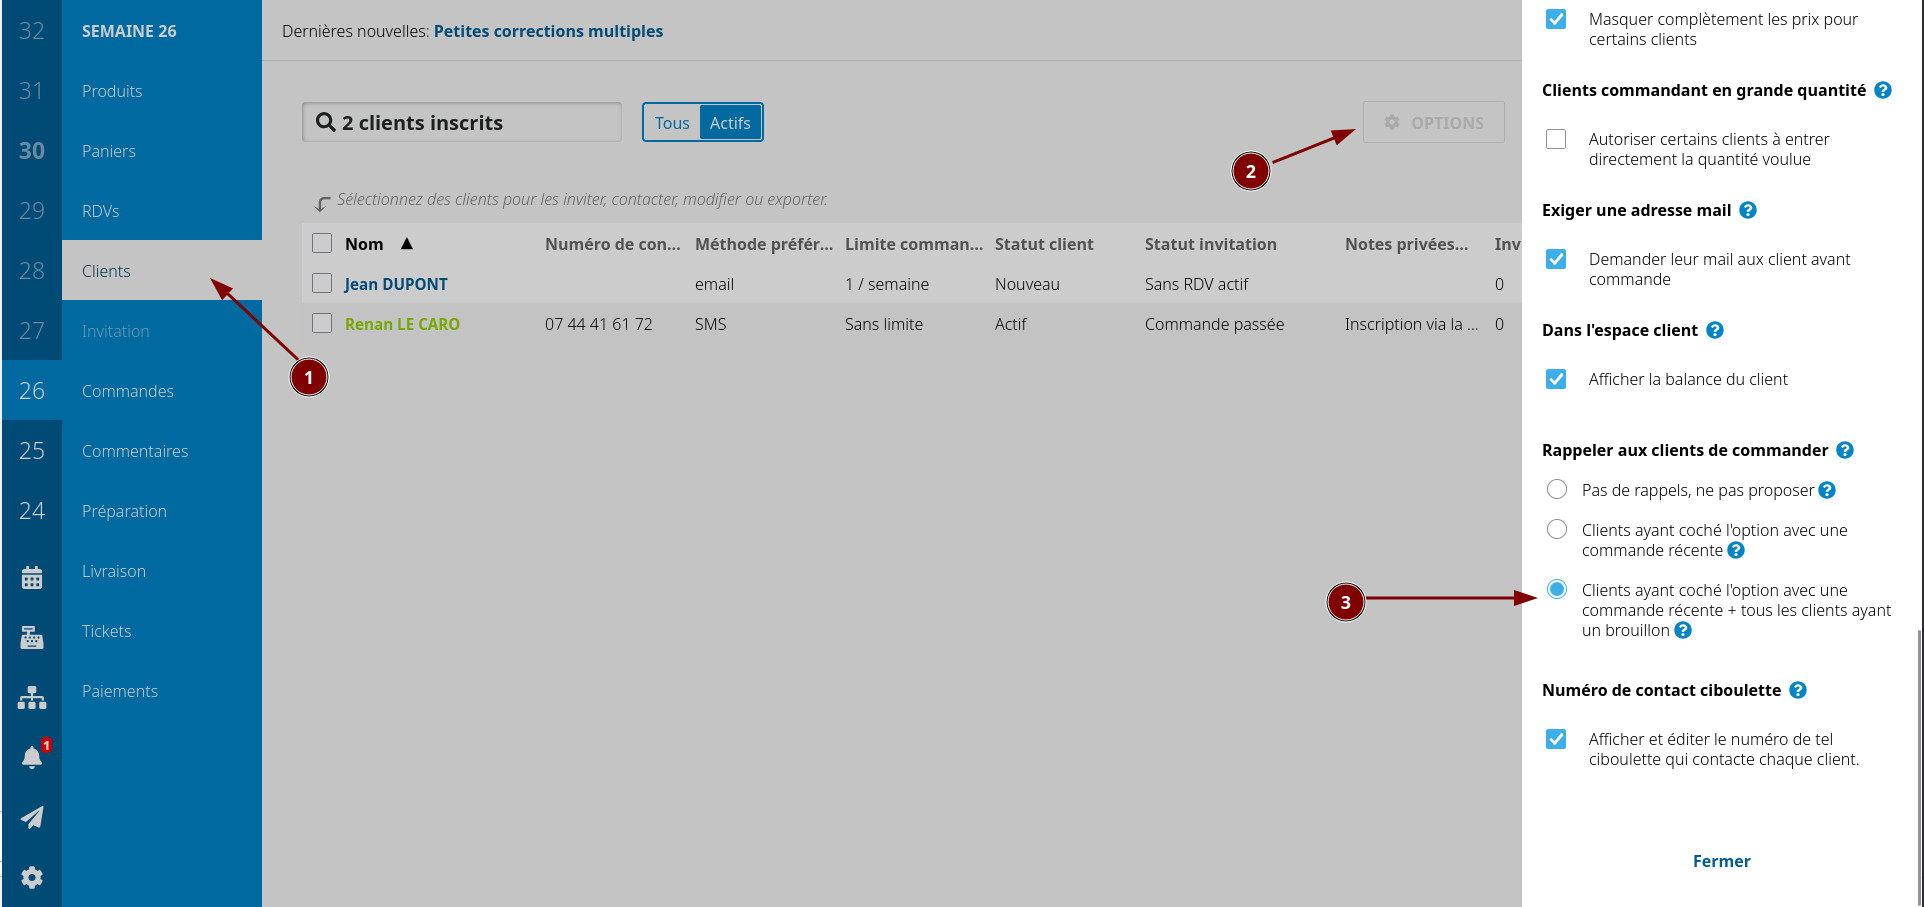
Task: Select week 24 in the week strip
Action: (32, 511)
